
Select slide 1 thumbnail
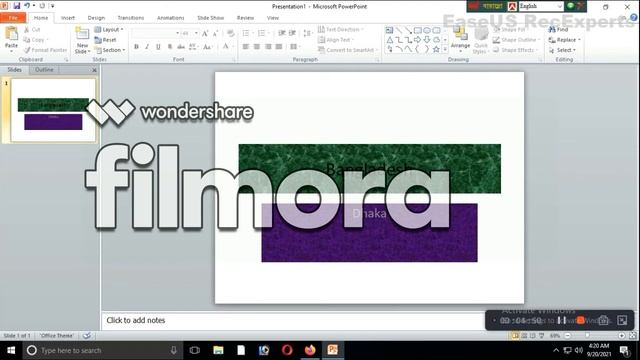[x=53, y=110]
